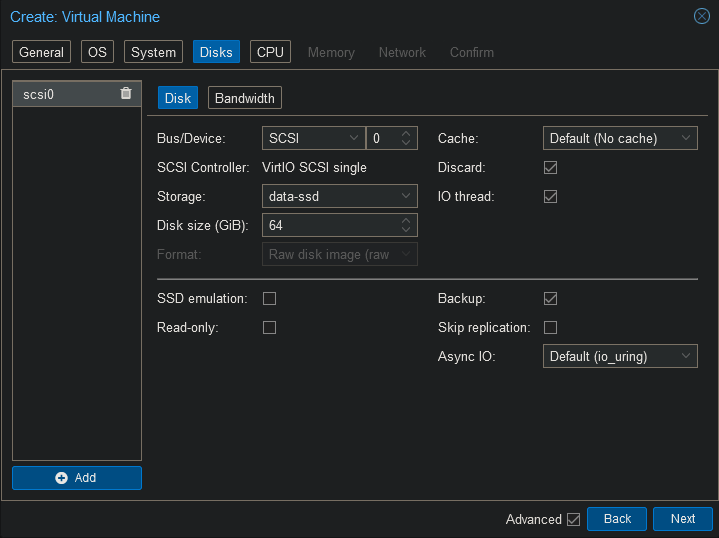The height and width of the screenshot is (538, 719).
Task: Uncheck the Backup option
Action: tap(550, 299)
